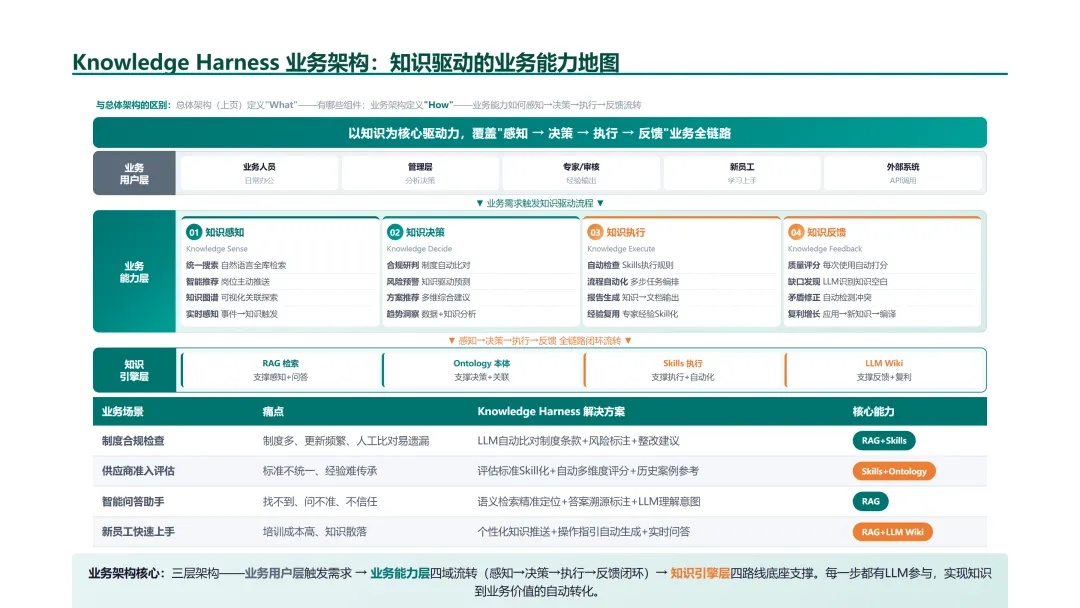Select the Ontology 本体 engine card
The height and width of the screenshot is (608, 1080).
[x=481, y=370]
